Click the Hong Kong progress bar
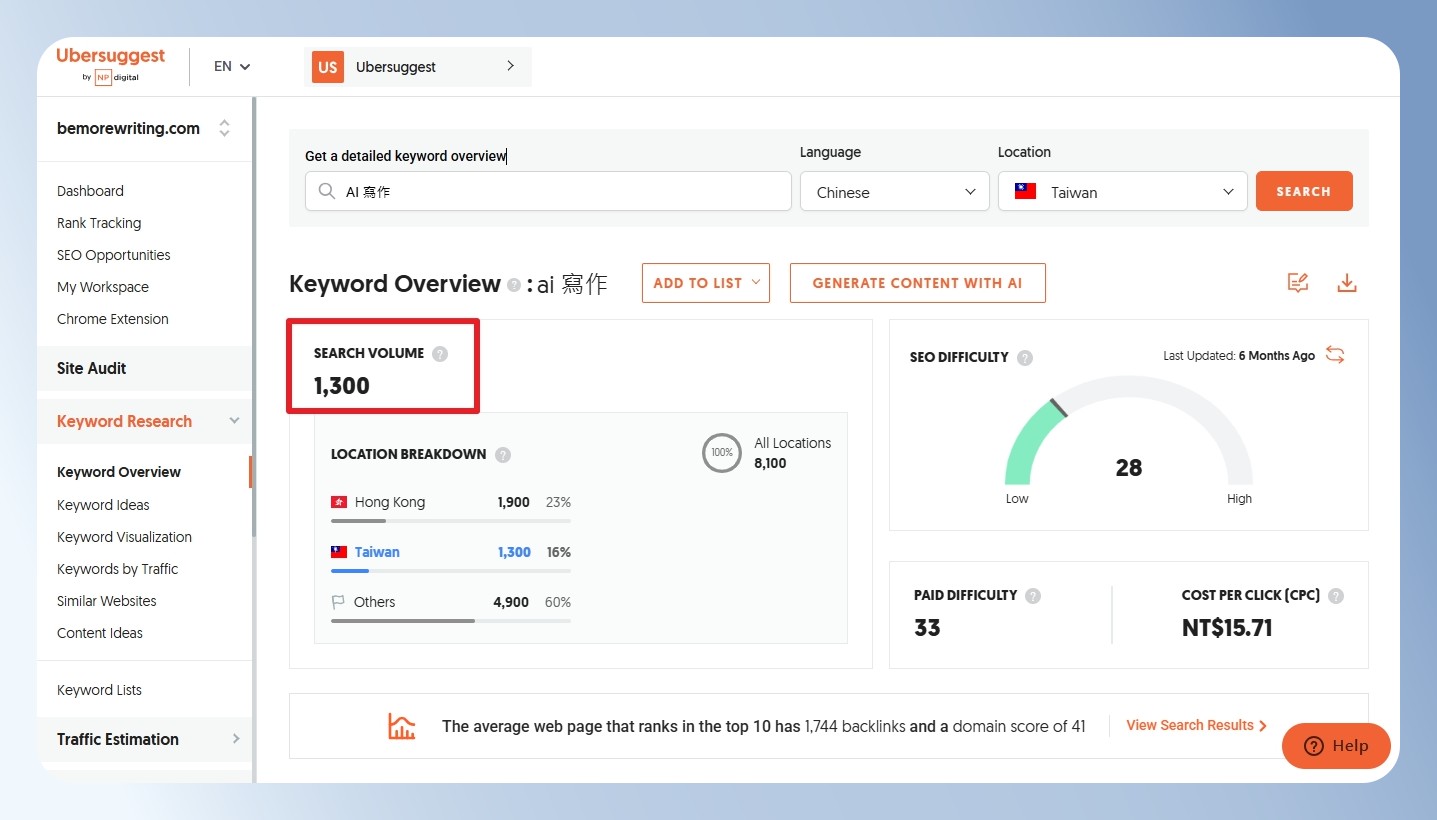The width and height of the screenshot is (1437, 820). coord(451,521)
